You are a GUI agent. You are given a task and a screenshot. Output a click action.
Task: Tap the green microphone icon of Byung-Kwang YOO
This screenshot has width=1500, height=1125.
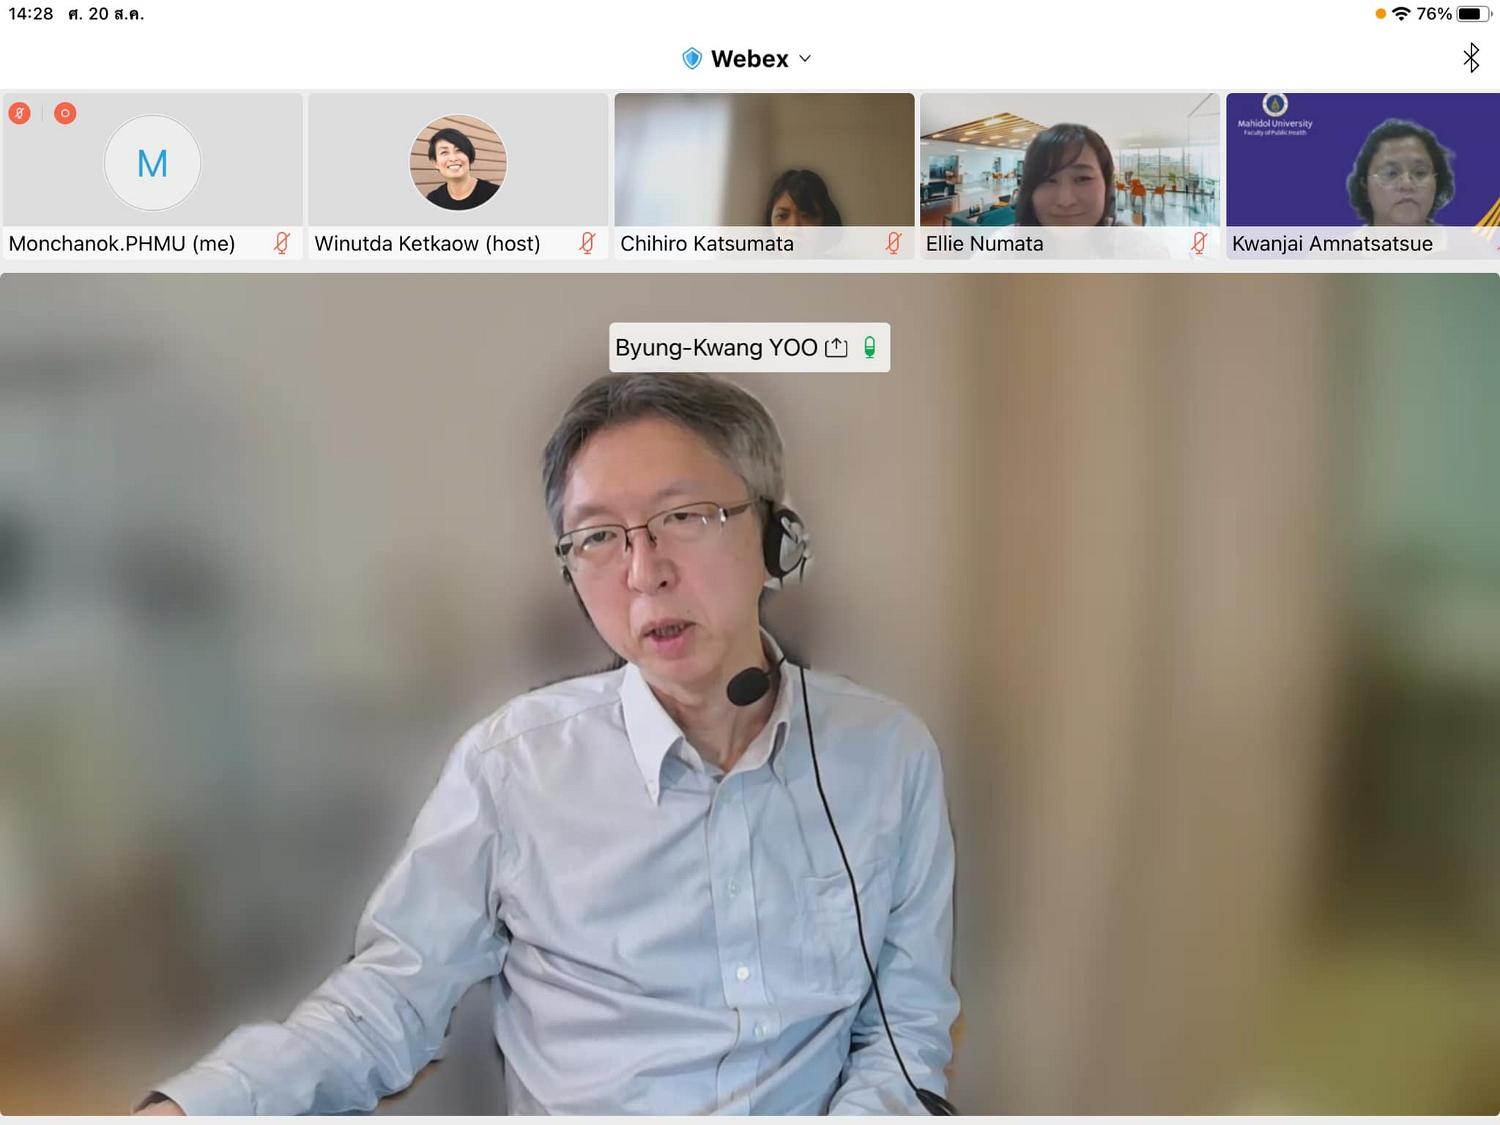click(870, 348)
